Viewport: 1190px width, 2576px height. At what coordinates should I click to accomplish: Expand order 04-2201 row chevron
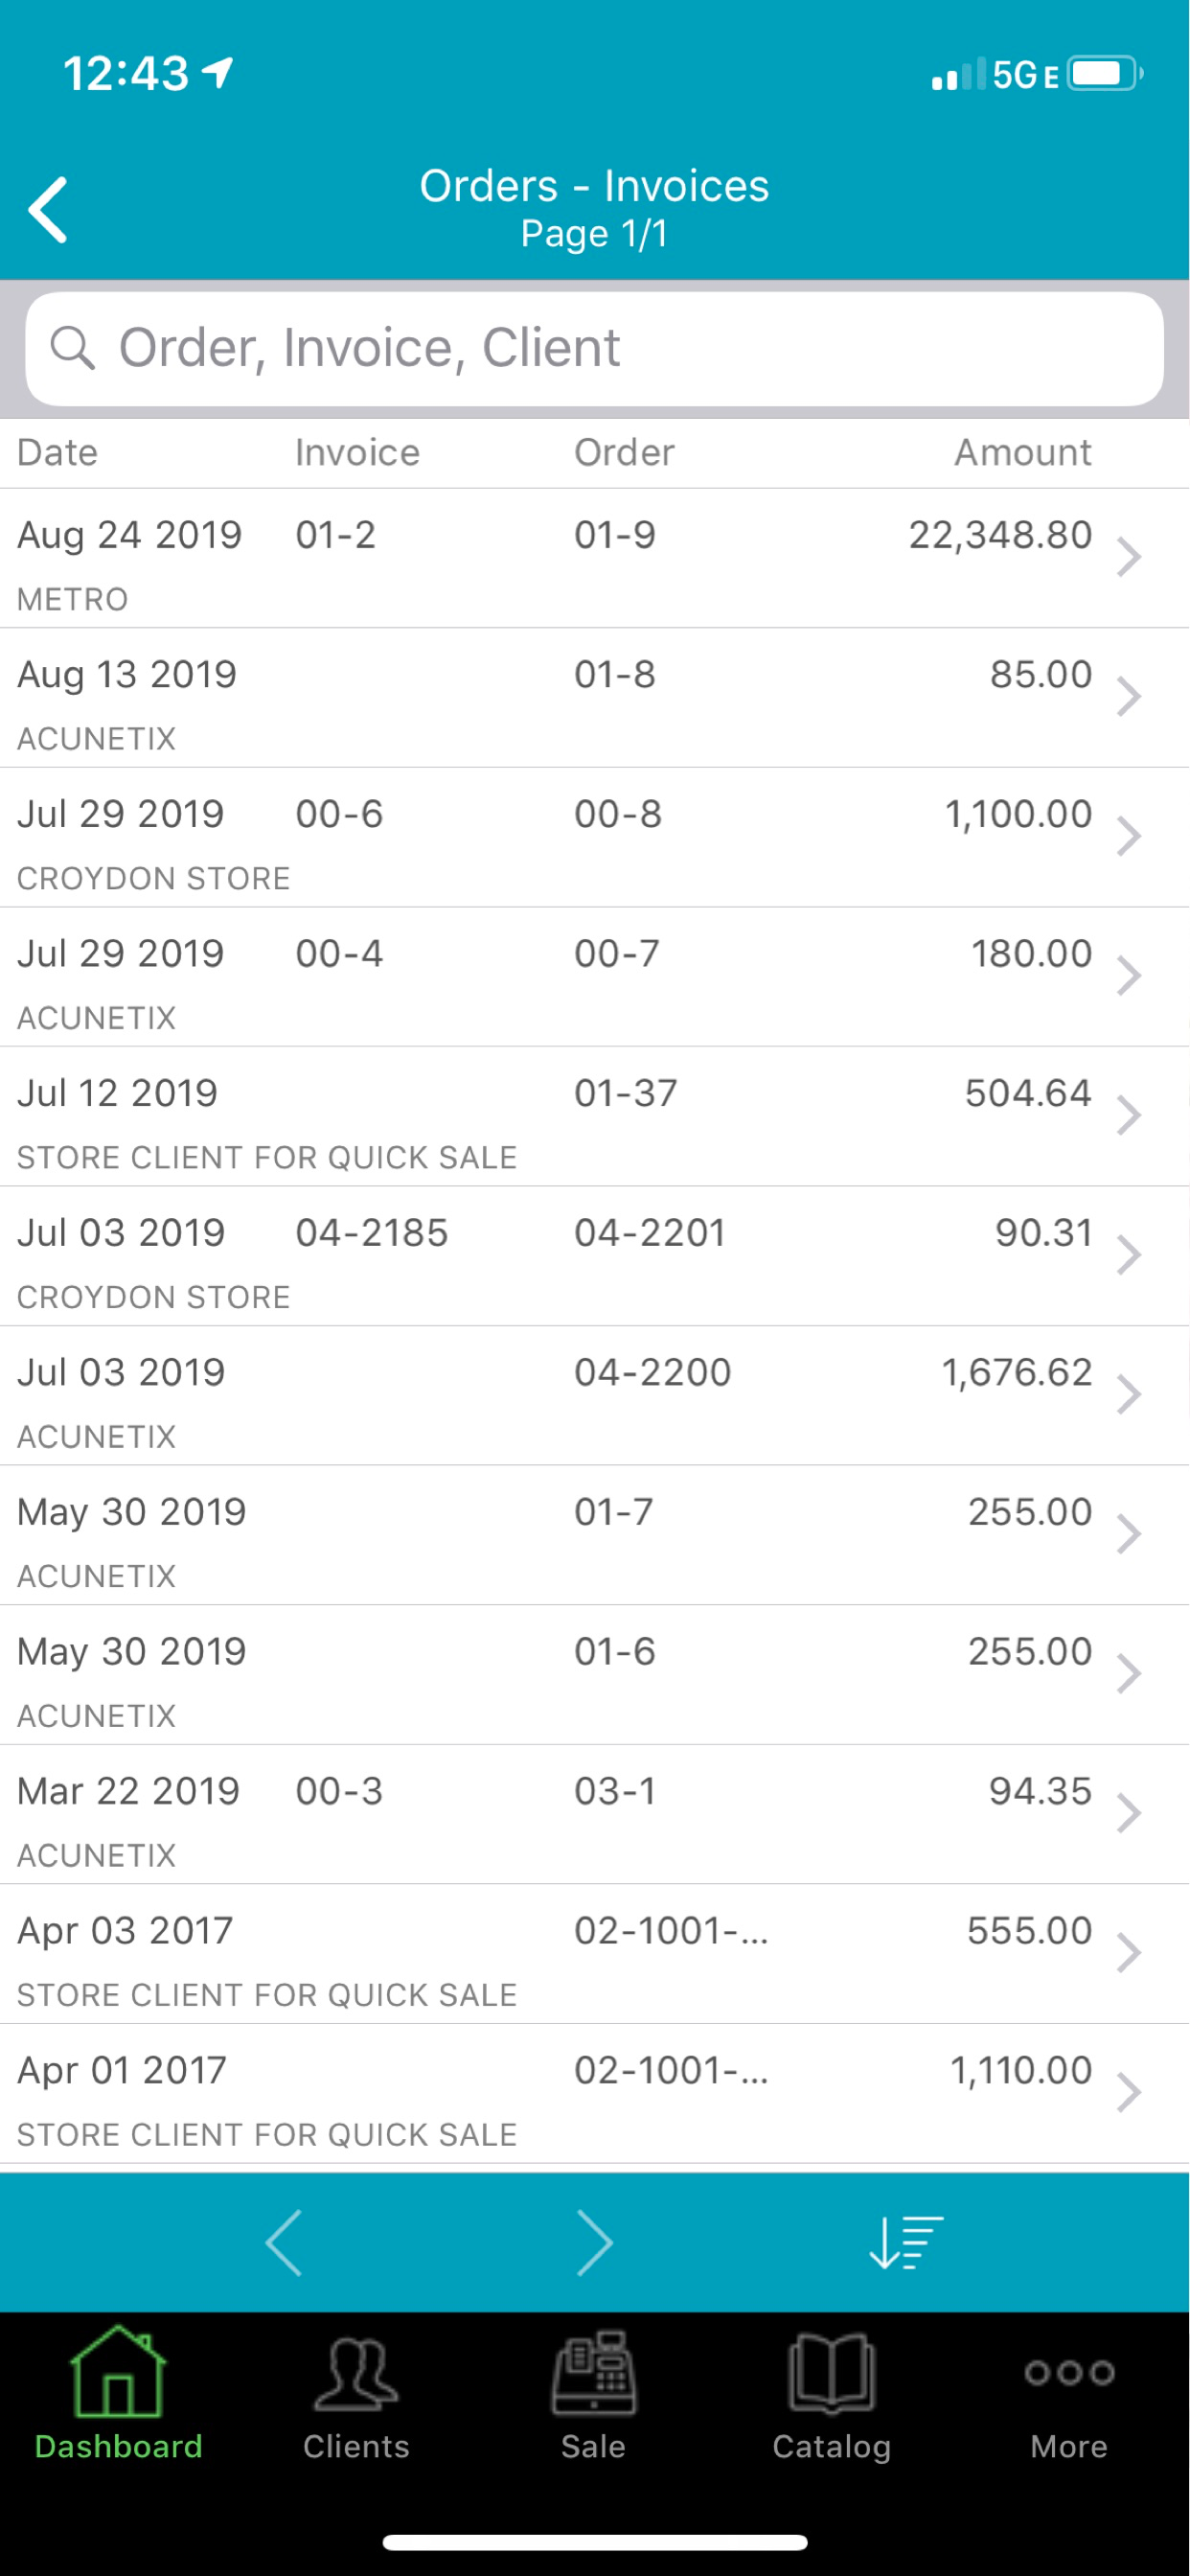pyautogui.click(x=1129, y=1256)
